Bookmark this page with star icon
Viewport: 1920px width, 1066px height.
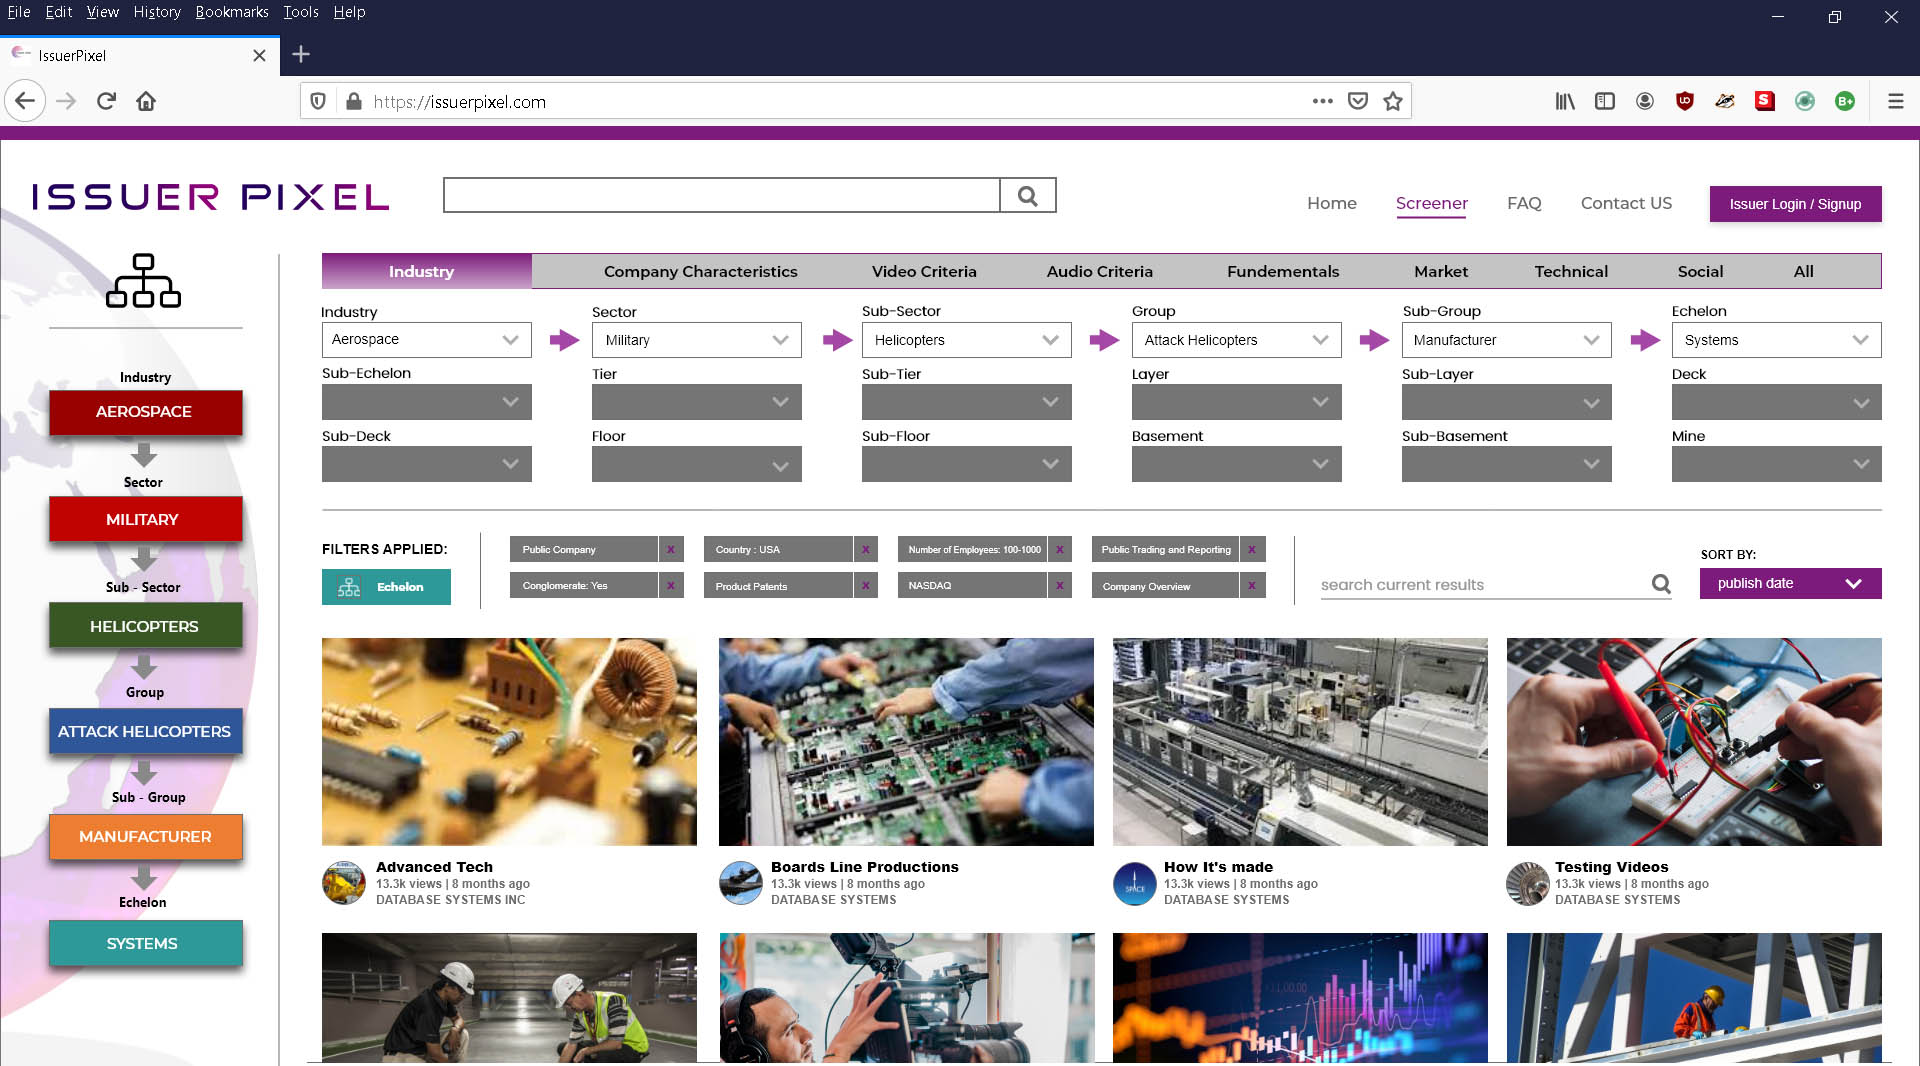point(1392,101)
